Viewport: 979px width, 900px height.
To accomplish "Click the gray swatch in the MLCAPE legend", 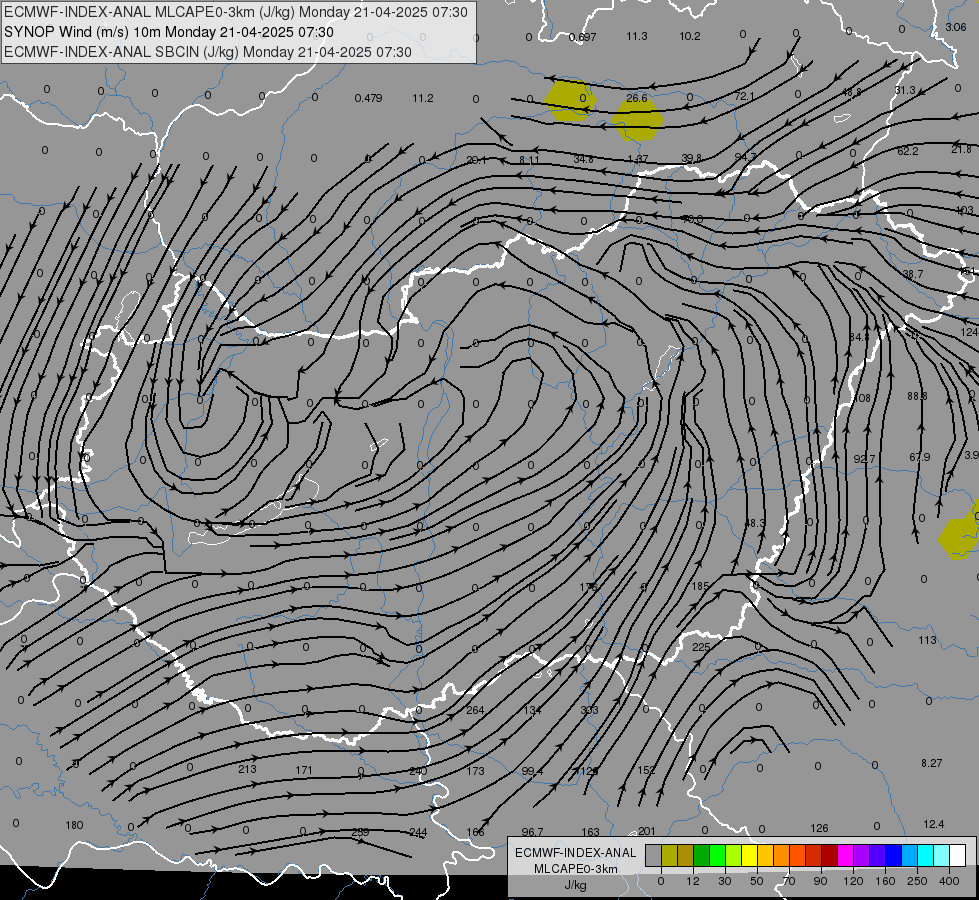I will (x=653, y=856).
